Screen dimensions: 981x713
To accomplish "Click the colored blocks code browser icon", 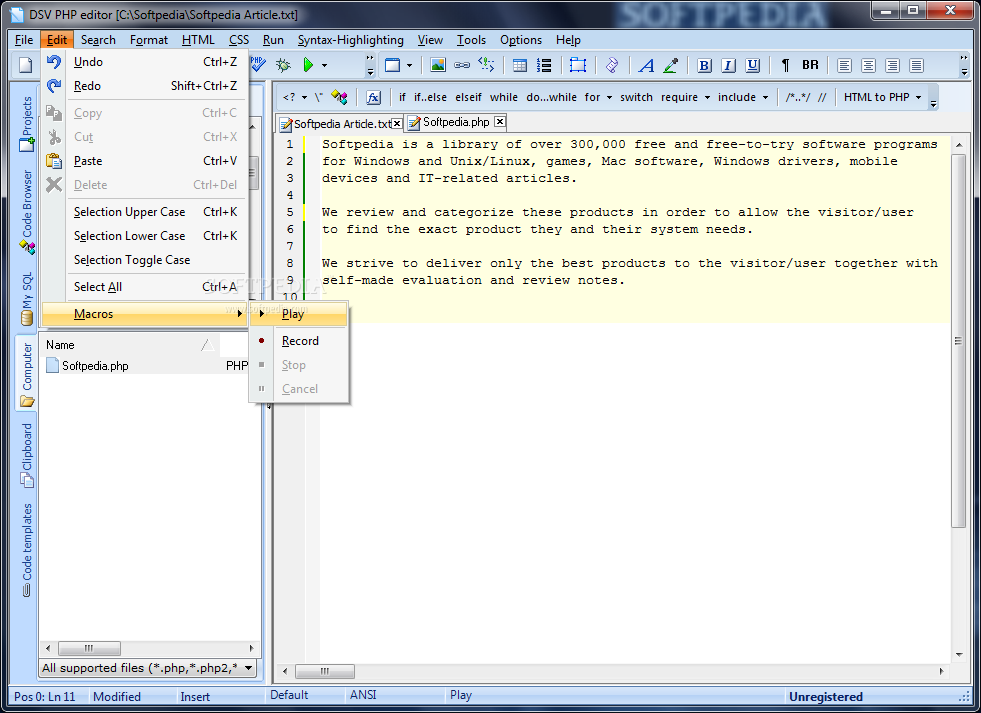I will click(x=339, y=97).
